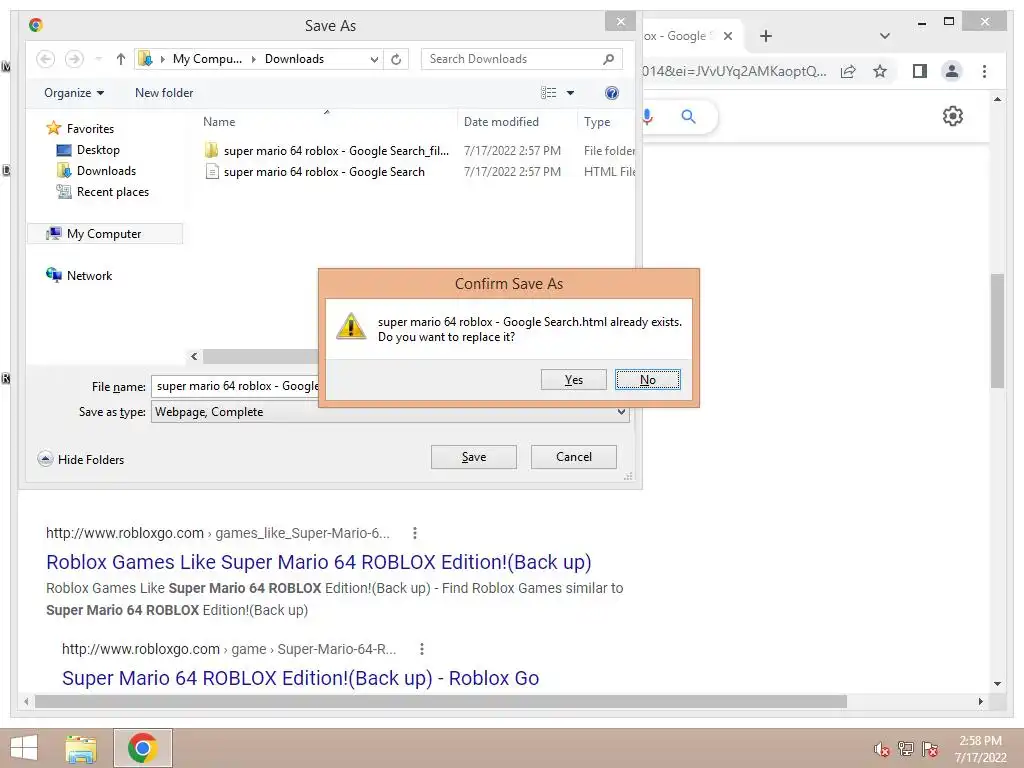Expand the address path dropdown arrow
This screenshot has width=1024, height=768.
coord(374,59)
